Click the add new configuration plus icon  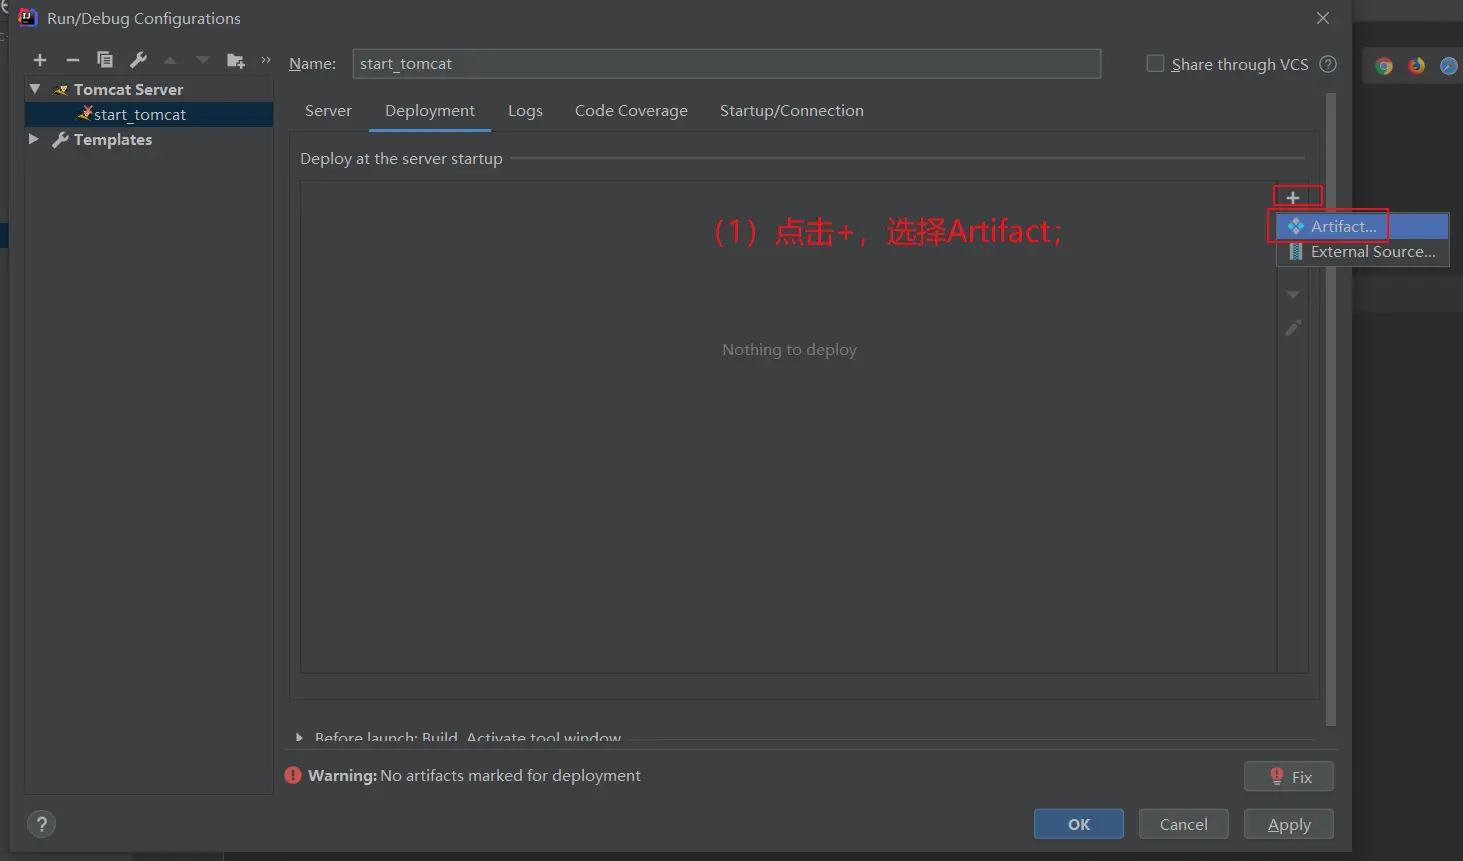(40, 60)
